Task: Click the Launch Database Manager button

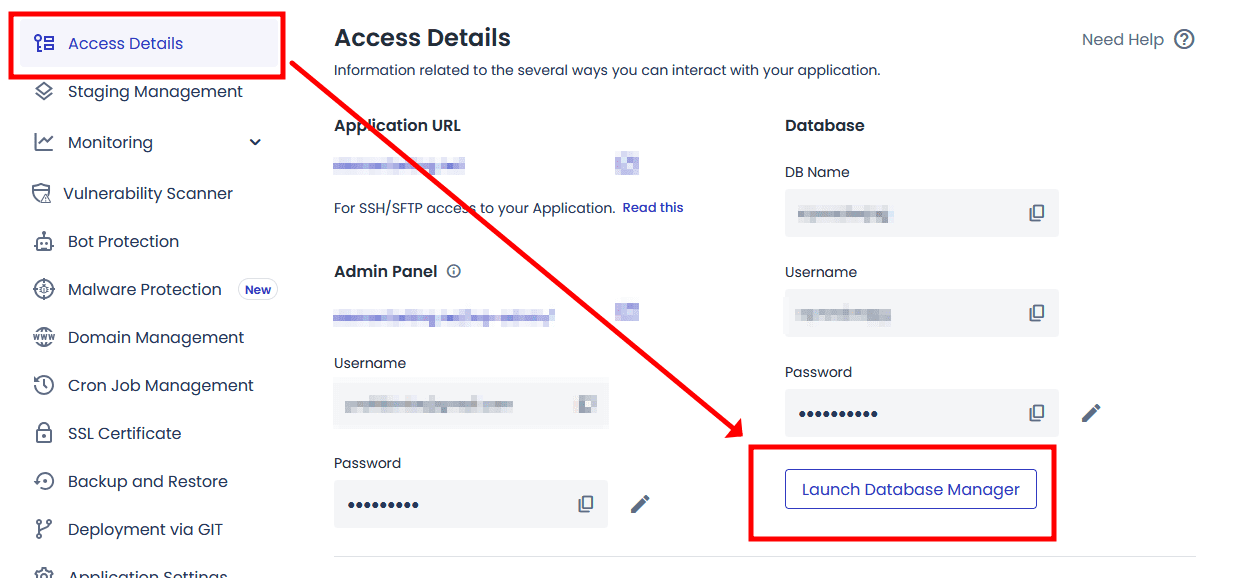Action: [x=910, y=490]
